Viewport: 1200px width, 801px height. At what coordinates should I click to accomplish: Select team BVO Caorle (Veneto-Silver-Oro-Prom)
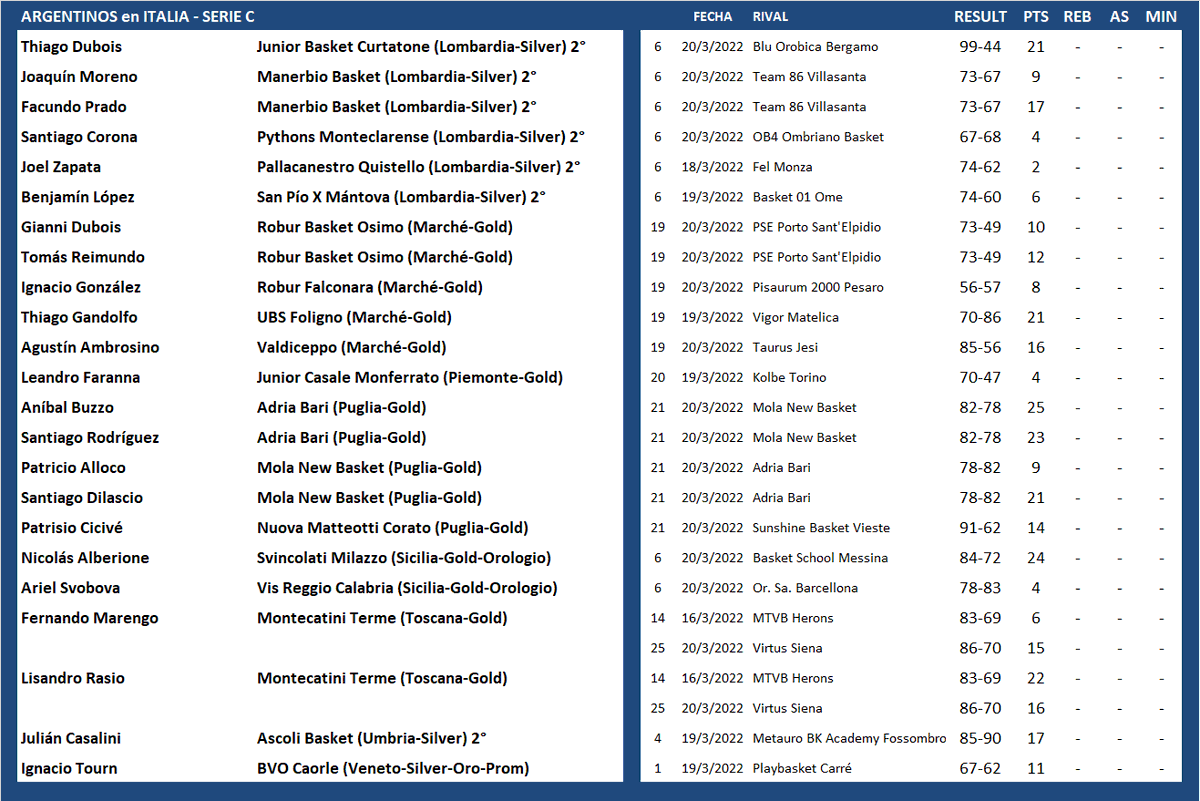click(393, 768)
